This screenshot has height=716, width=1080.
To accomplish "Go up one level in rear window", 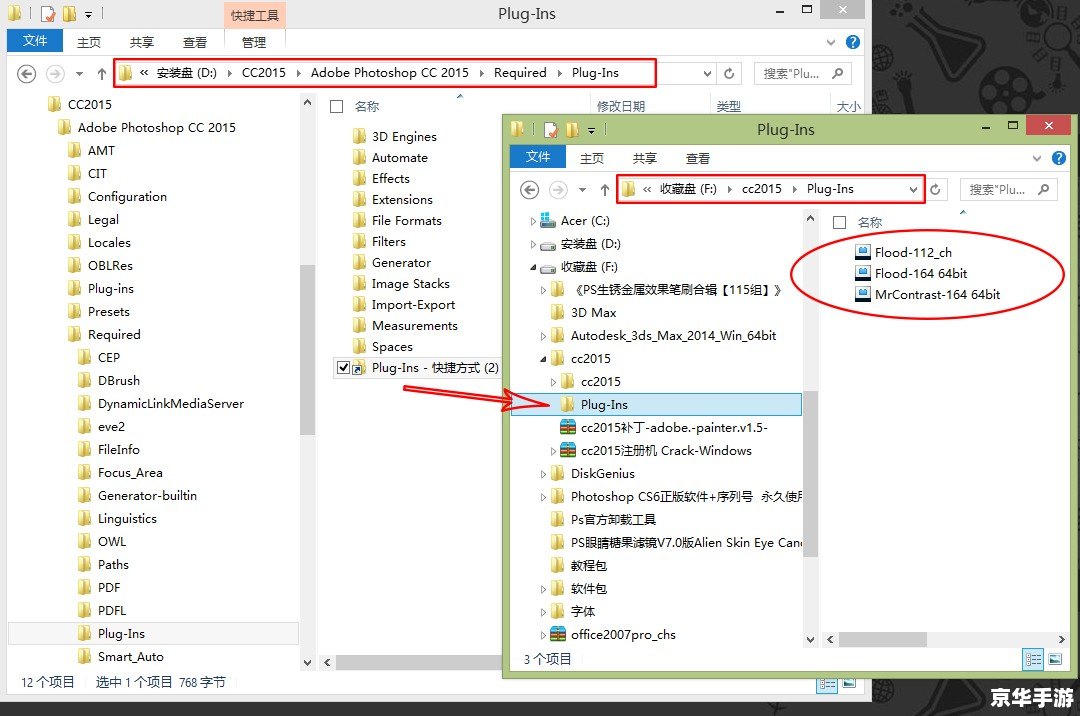I will (x=101, y=74).
